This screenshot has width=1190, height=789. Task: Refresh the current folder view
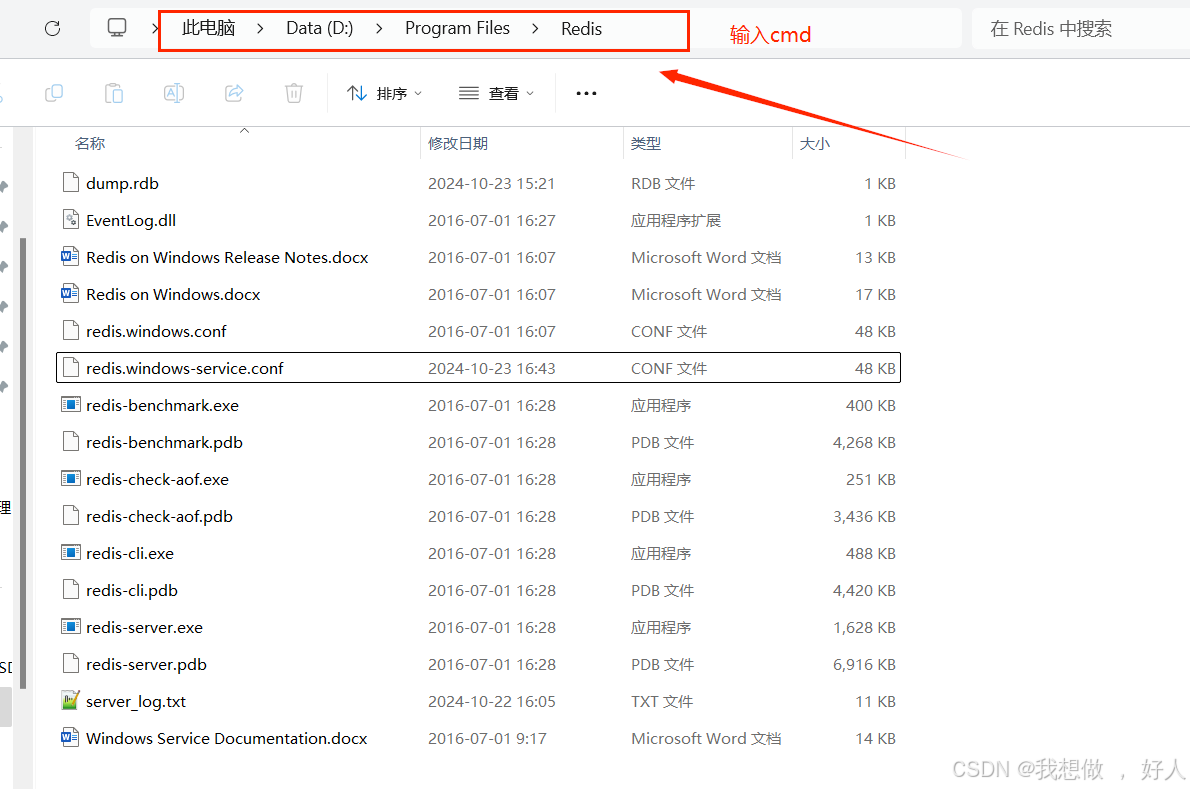point(52,29)
